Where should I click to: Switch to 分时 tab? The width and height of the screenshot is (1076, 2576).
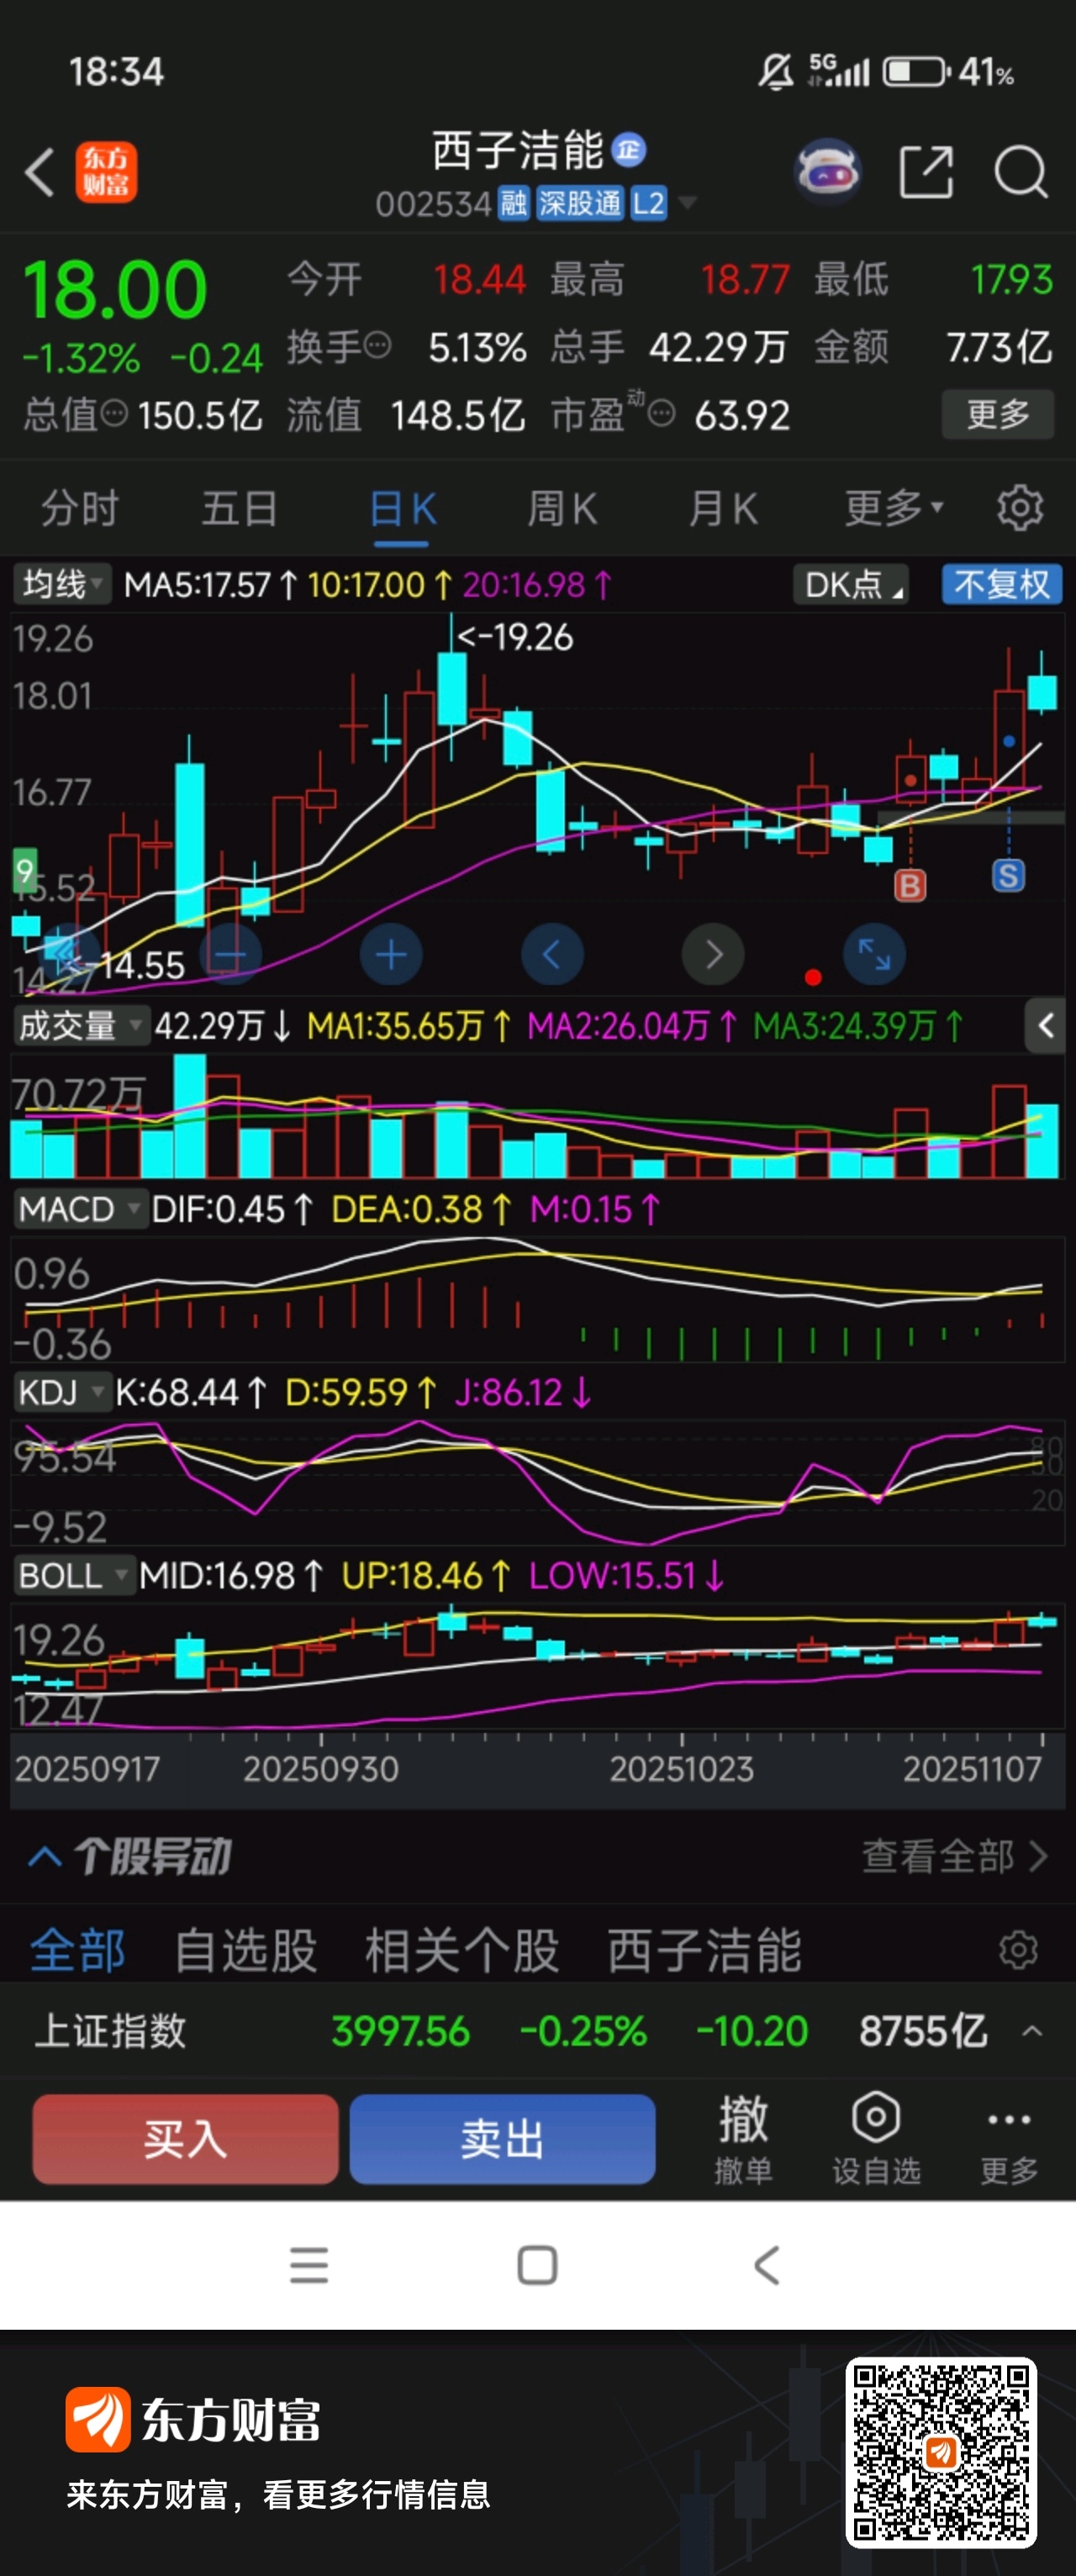click(x=80, y=508)
